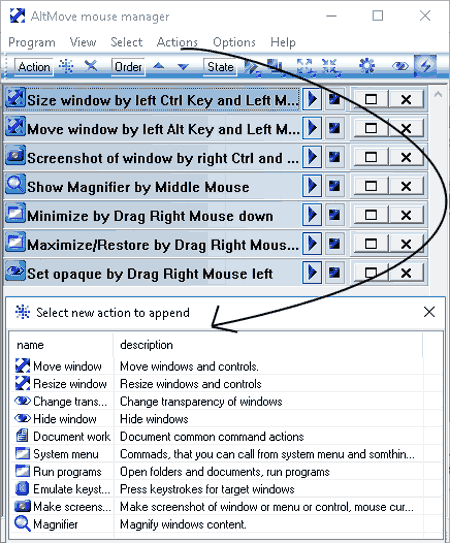Select 'Document work' in new action list
Viewport: 450px width, 543px height.
pos(72,436)
